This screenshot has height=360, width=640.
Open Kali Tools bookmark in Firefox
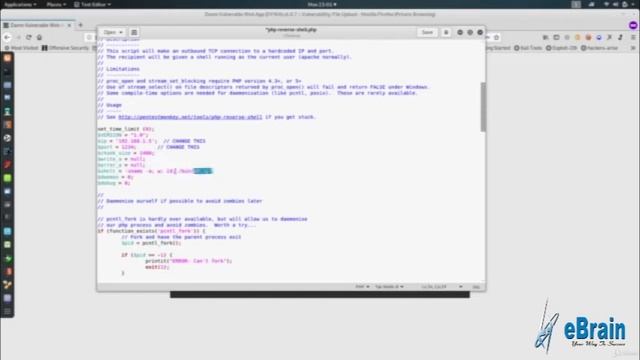coord(528,48)
